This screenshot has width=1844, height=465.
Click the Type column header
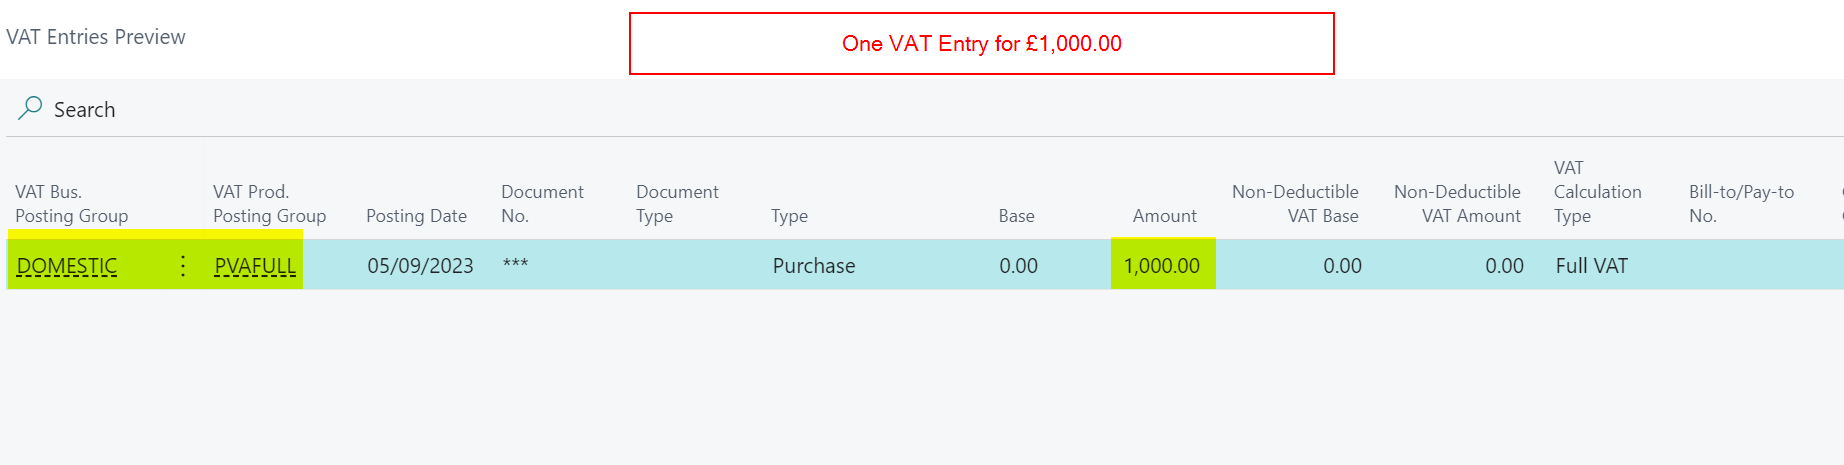point(789,216)
